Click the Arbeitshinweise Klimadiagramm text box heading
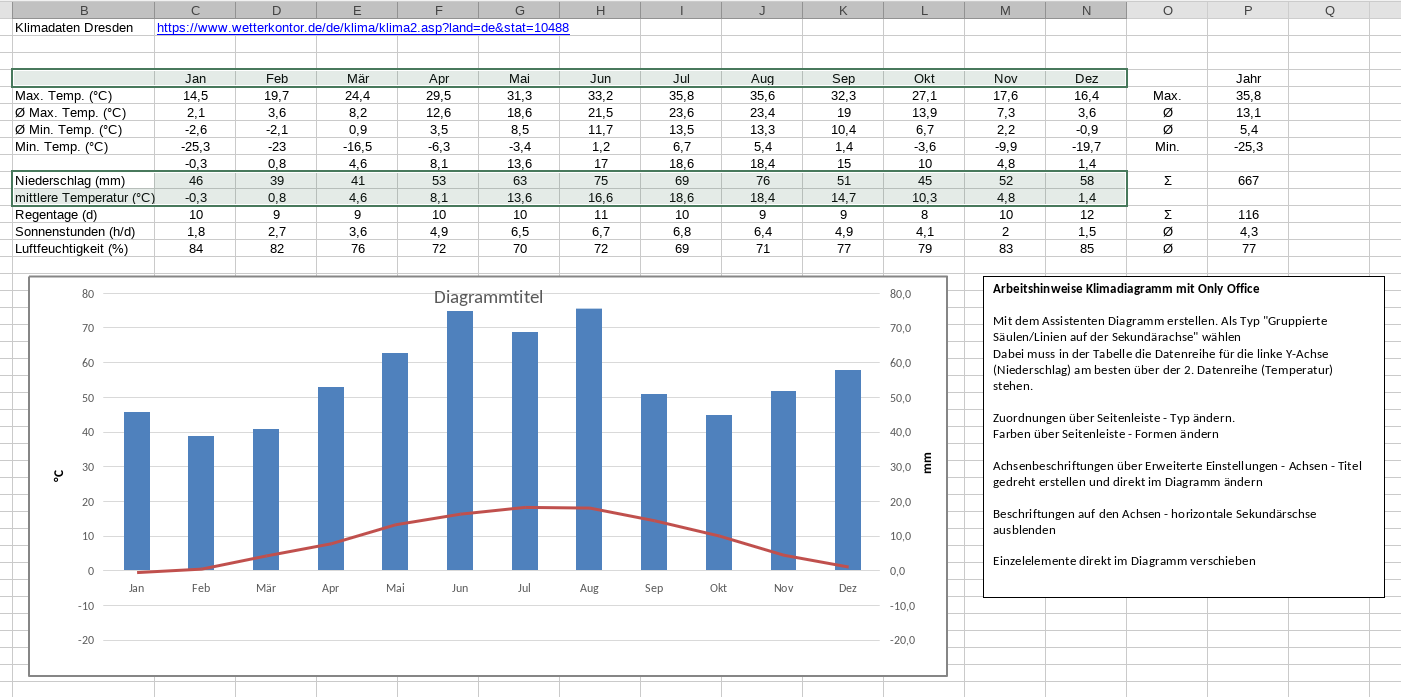The width and height of the screenshot is (1401, 697). click(x=1126, y=289)
